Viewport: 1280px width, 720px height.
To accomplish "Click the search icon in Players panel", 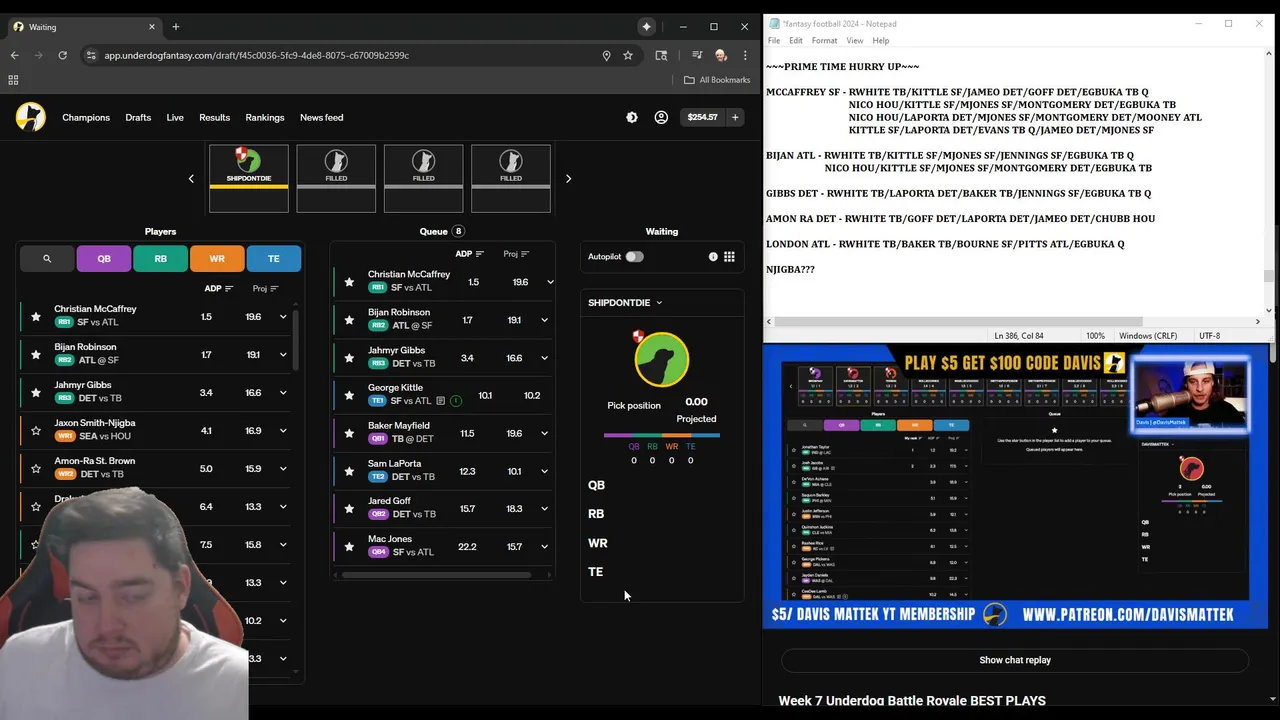I will pos(47,258).
